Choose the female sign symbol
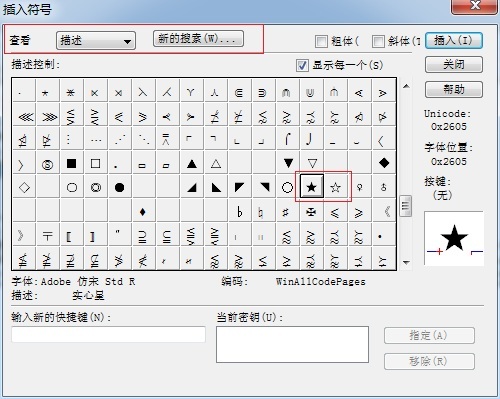Screen dimensions: 500x399 click(x=359, y=187)
